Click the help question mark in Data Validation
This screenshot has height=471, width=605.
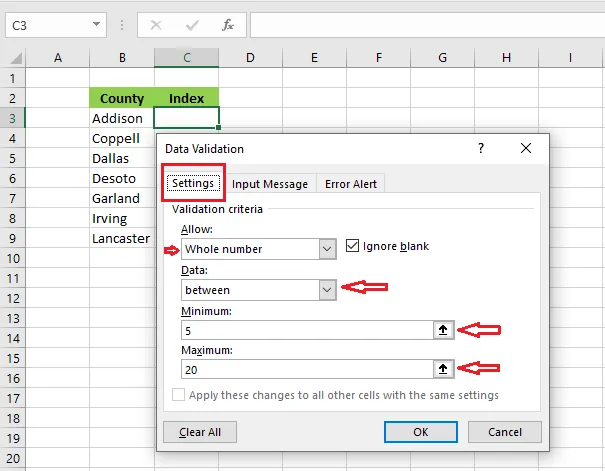tap(481, 148)
